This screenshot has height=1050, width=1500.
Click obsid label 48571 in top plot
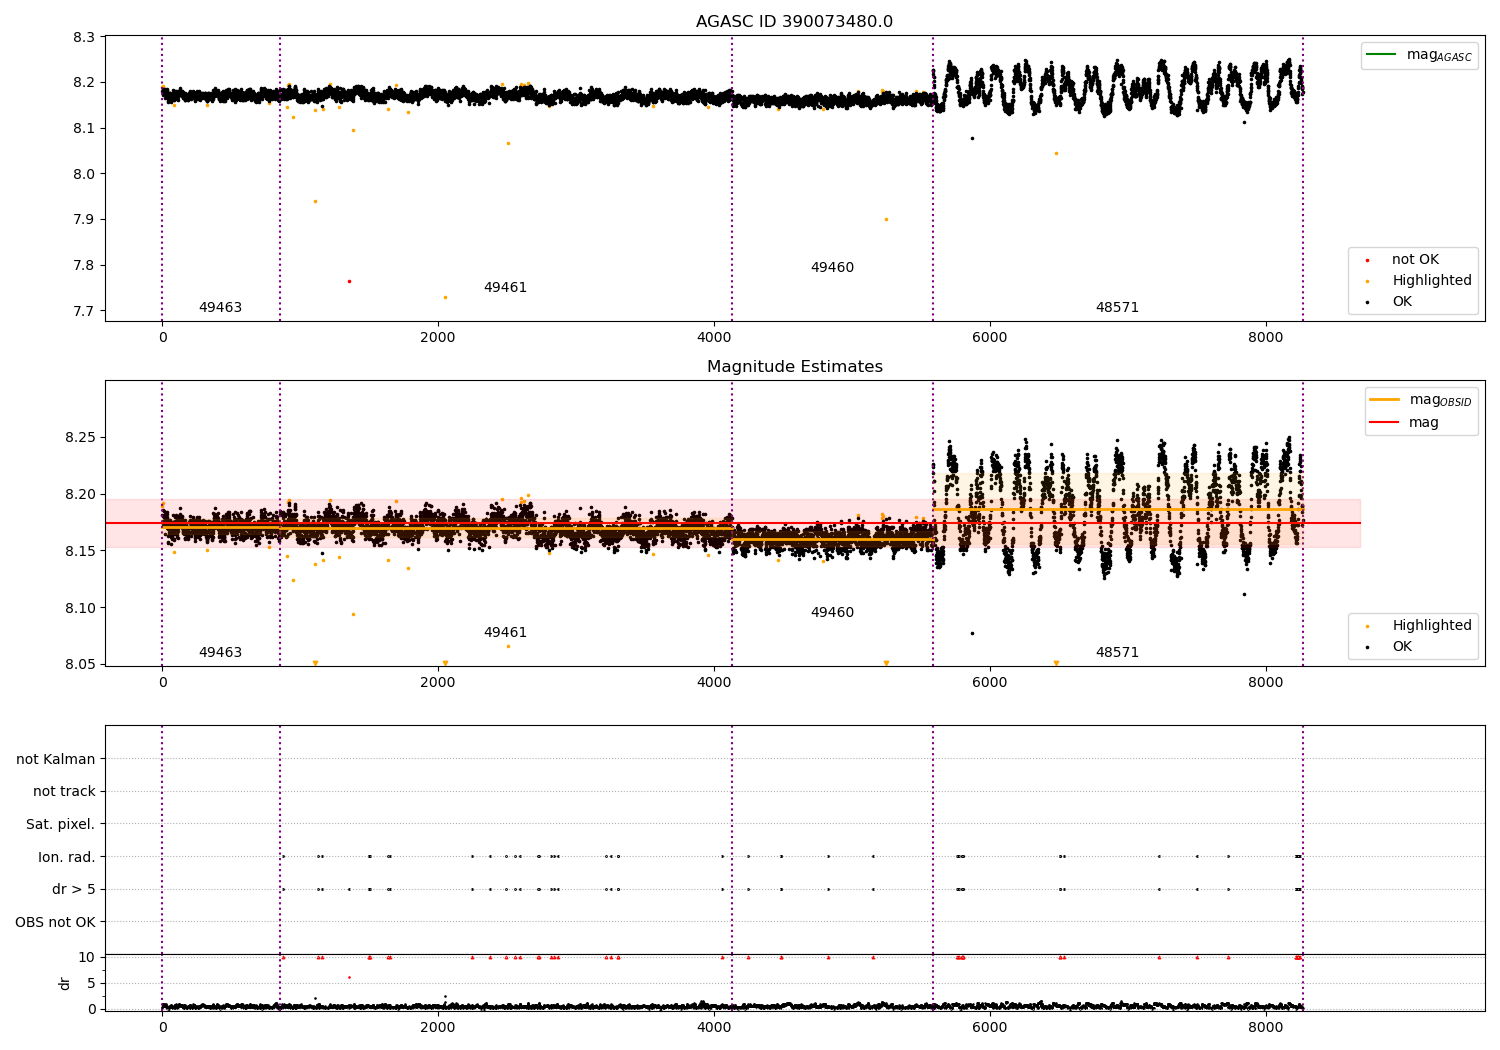(x=1117, y=308)
